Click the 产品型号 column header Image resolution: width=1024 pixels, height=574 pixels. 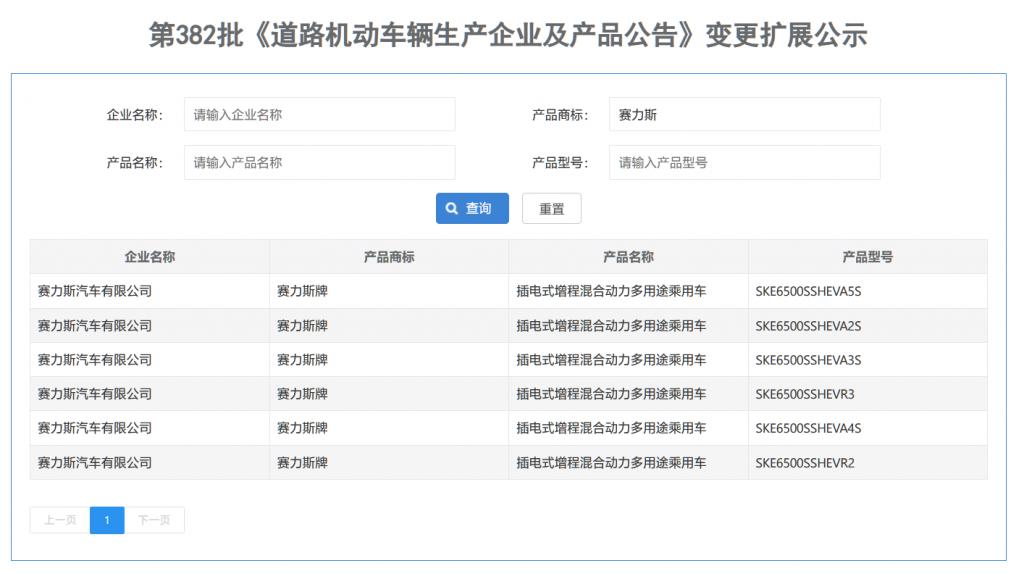coord(867,257)
